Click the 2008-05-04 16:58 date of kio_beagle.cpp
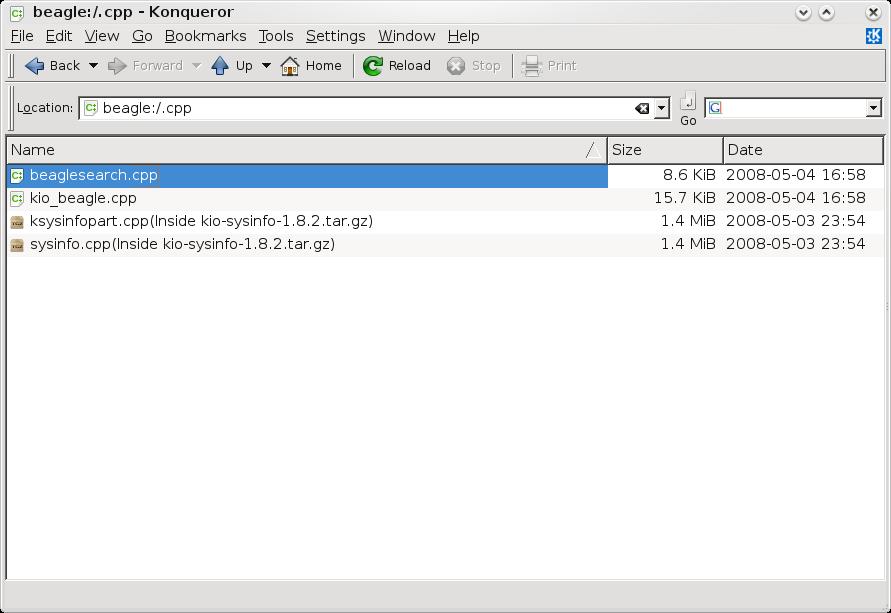The image size is (891, 613). 796,198
